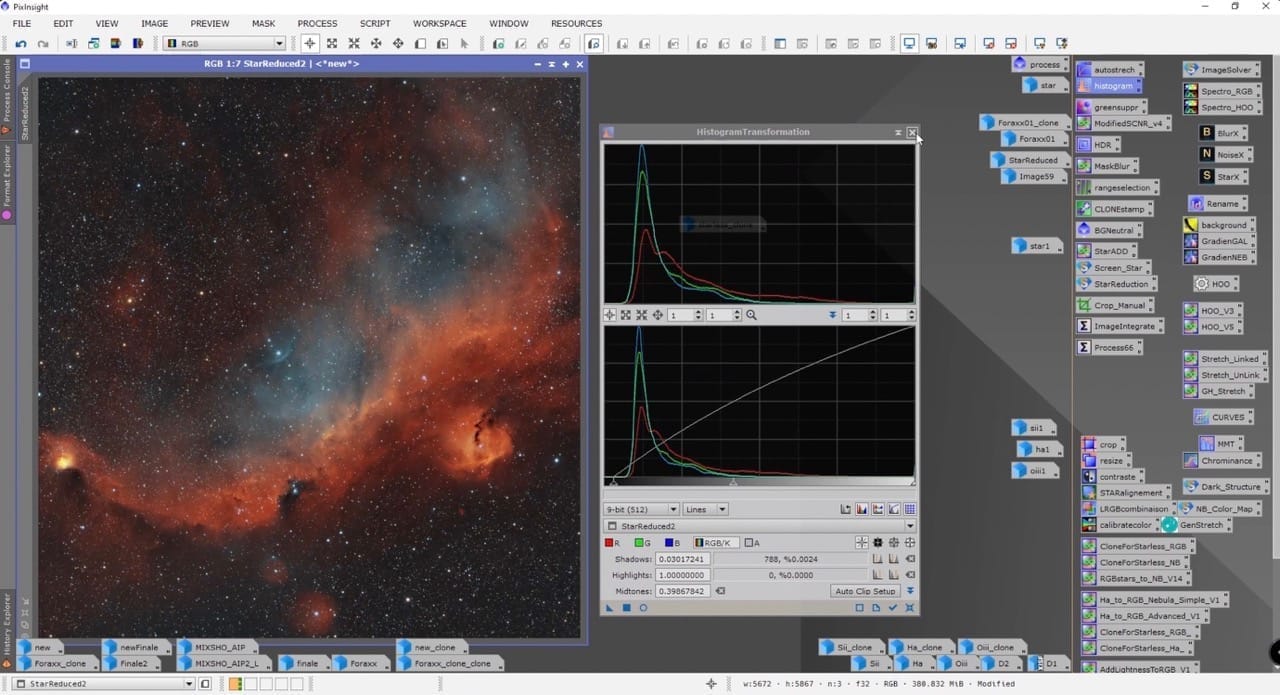Open the StarReduced2 view selector in status bar
1280x695 pixels.
pyautogui.click(x=103, y=684)
